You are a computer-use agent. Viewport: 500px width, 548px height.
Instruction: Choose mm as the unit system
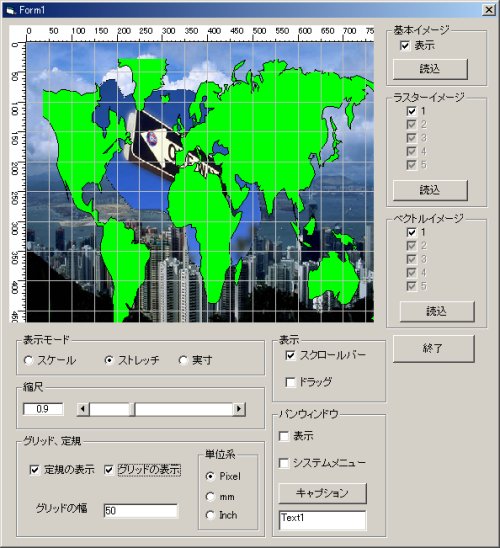pyautogui.click(x=210, y=496)
